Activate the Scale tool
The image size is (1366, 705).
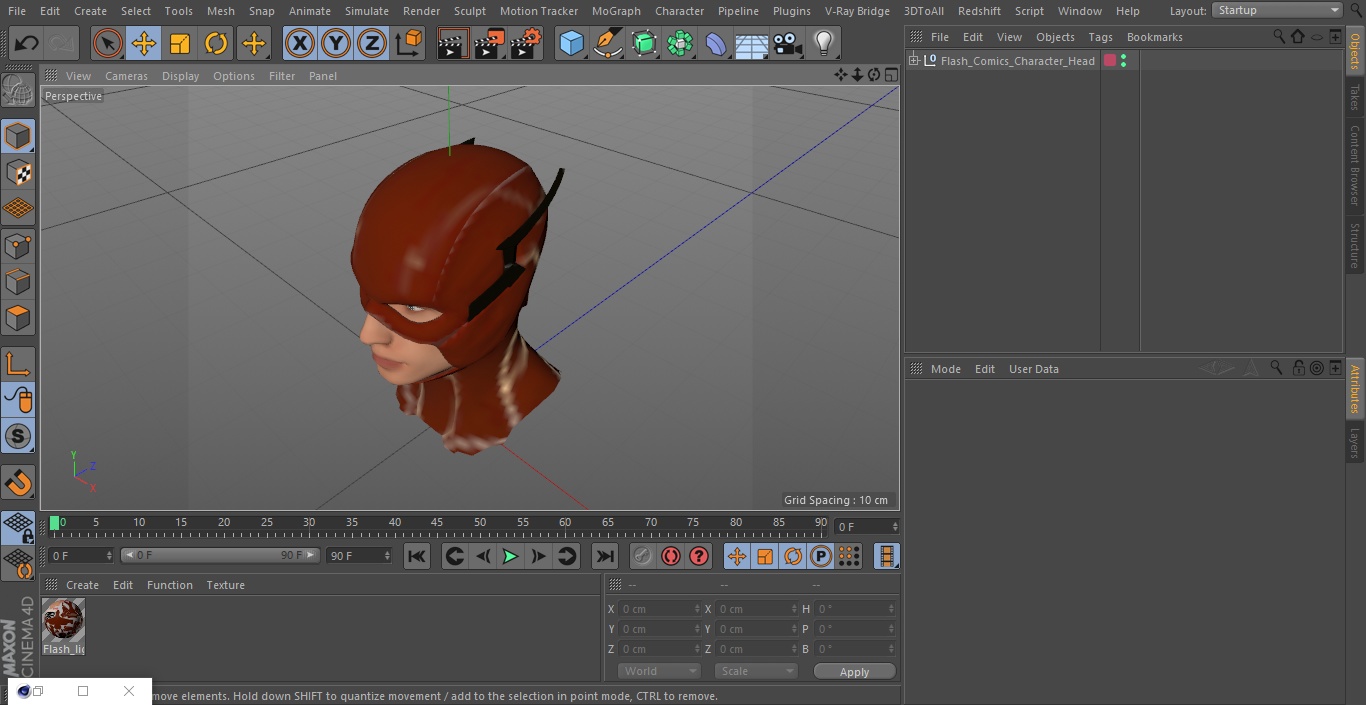point(180,43)
